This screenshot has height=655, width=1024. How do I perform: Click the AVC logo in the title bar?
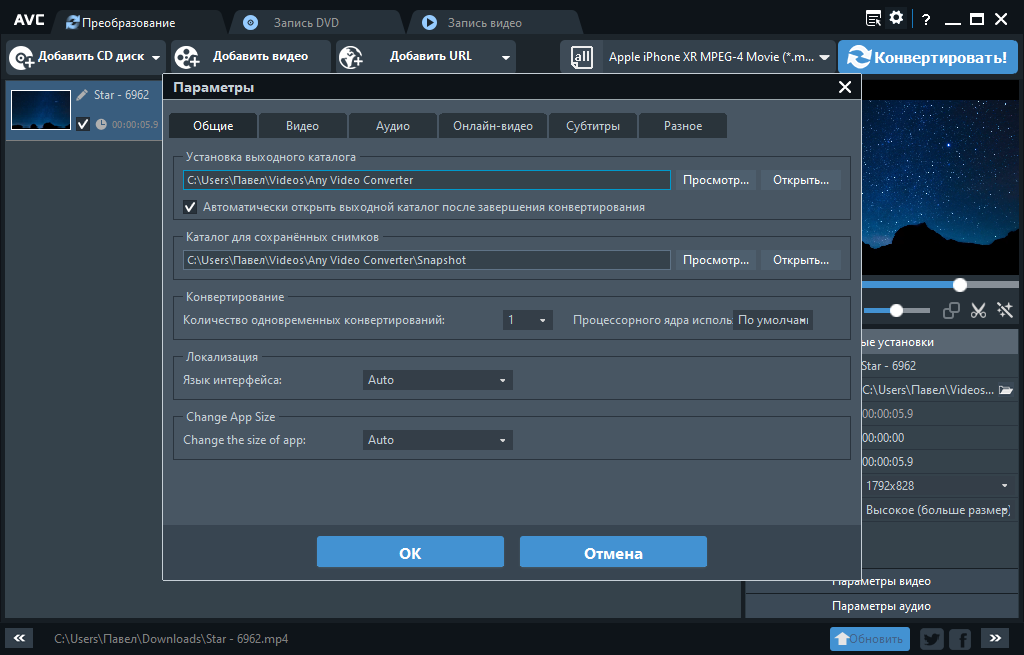coord(29,20)
